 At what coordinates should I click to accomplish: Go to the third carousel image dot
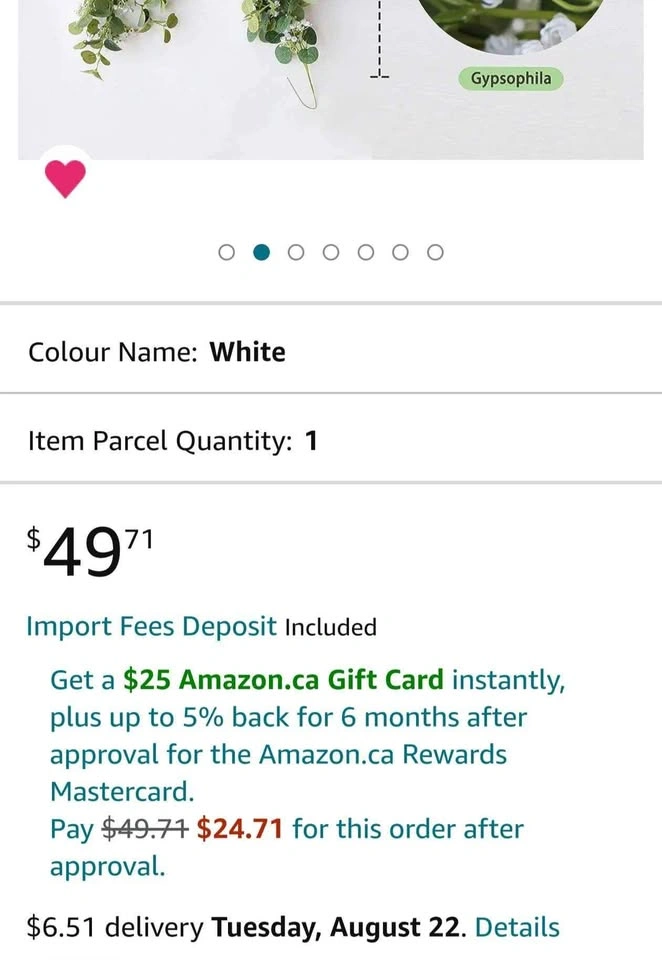(x=296, y=252)
